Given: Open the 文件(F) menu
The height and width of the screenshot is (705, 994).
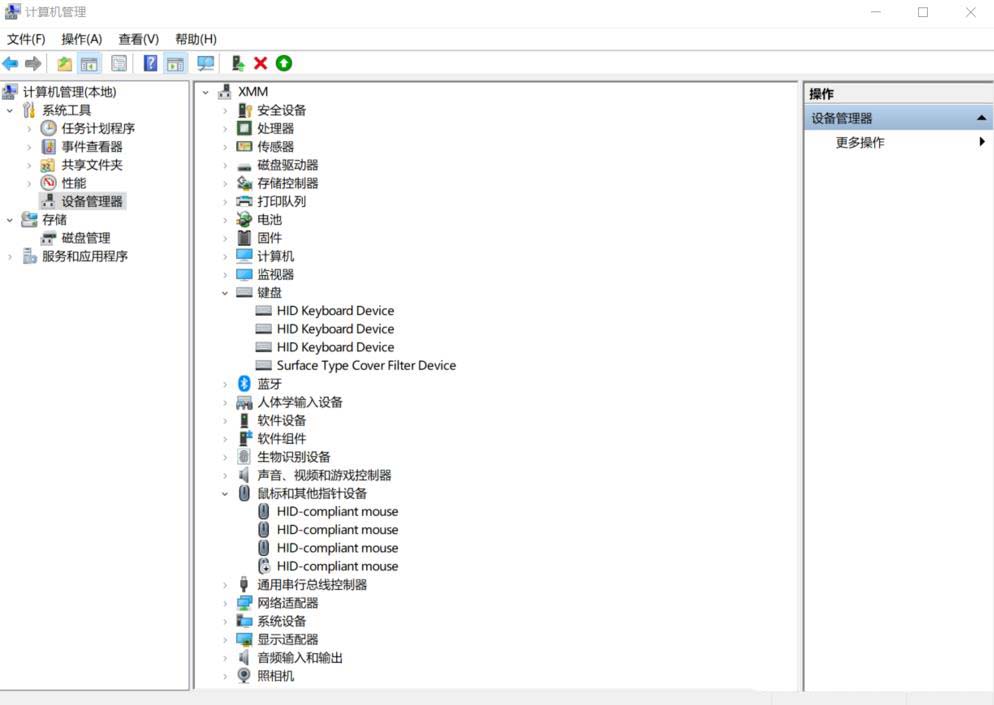Looking at the screenshot, I should click(26, 39).
